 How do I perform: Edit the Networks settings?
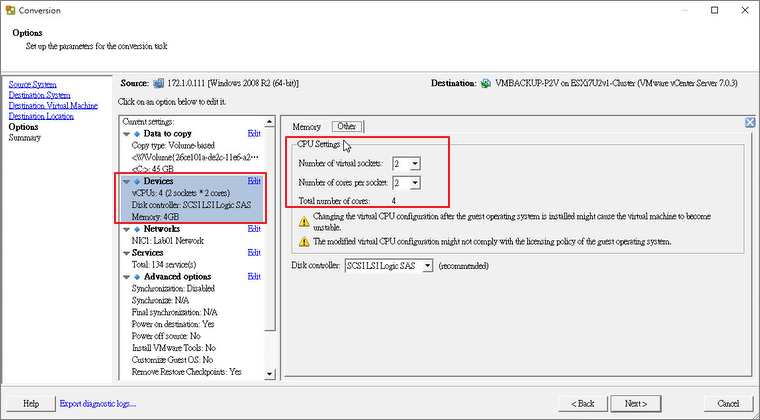pyautogui.click(x=254, y=229)
